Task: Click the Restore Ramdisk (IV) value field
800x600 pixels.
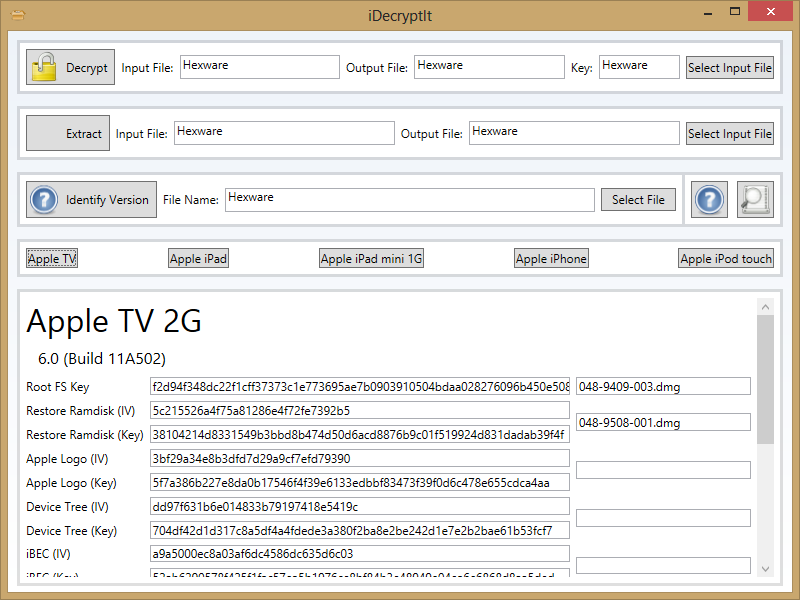Action: (360, 411)
